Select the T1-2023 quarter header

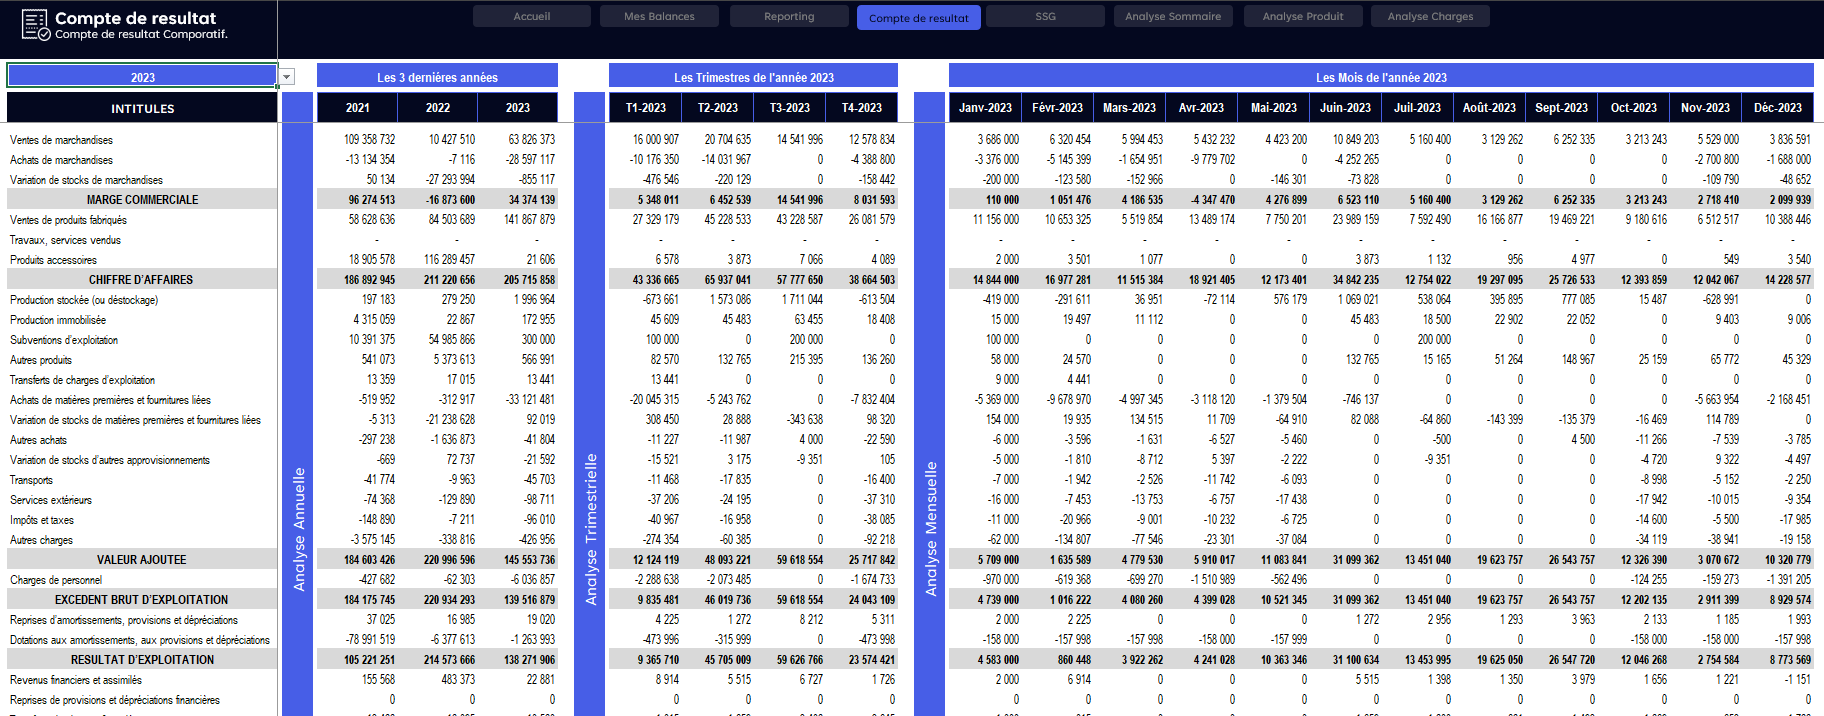point(645,107)
